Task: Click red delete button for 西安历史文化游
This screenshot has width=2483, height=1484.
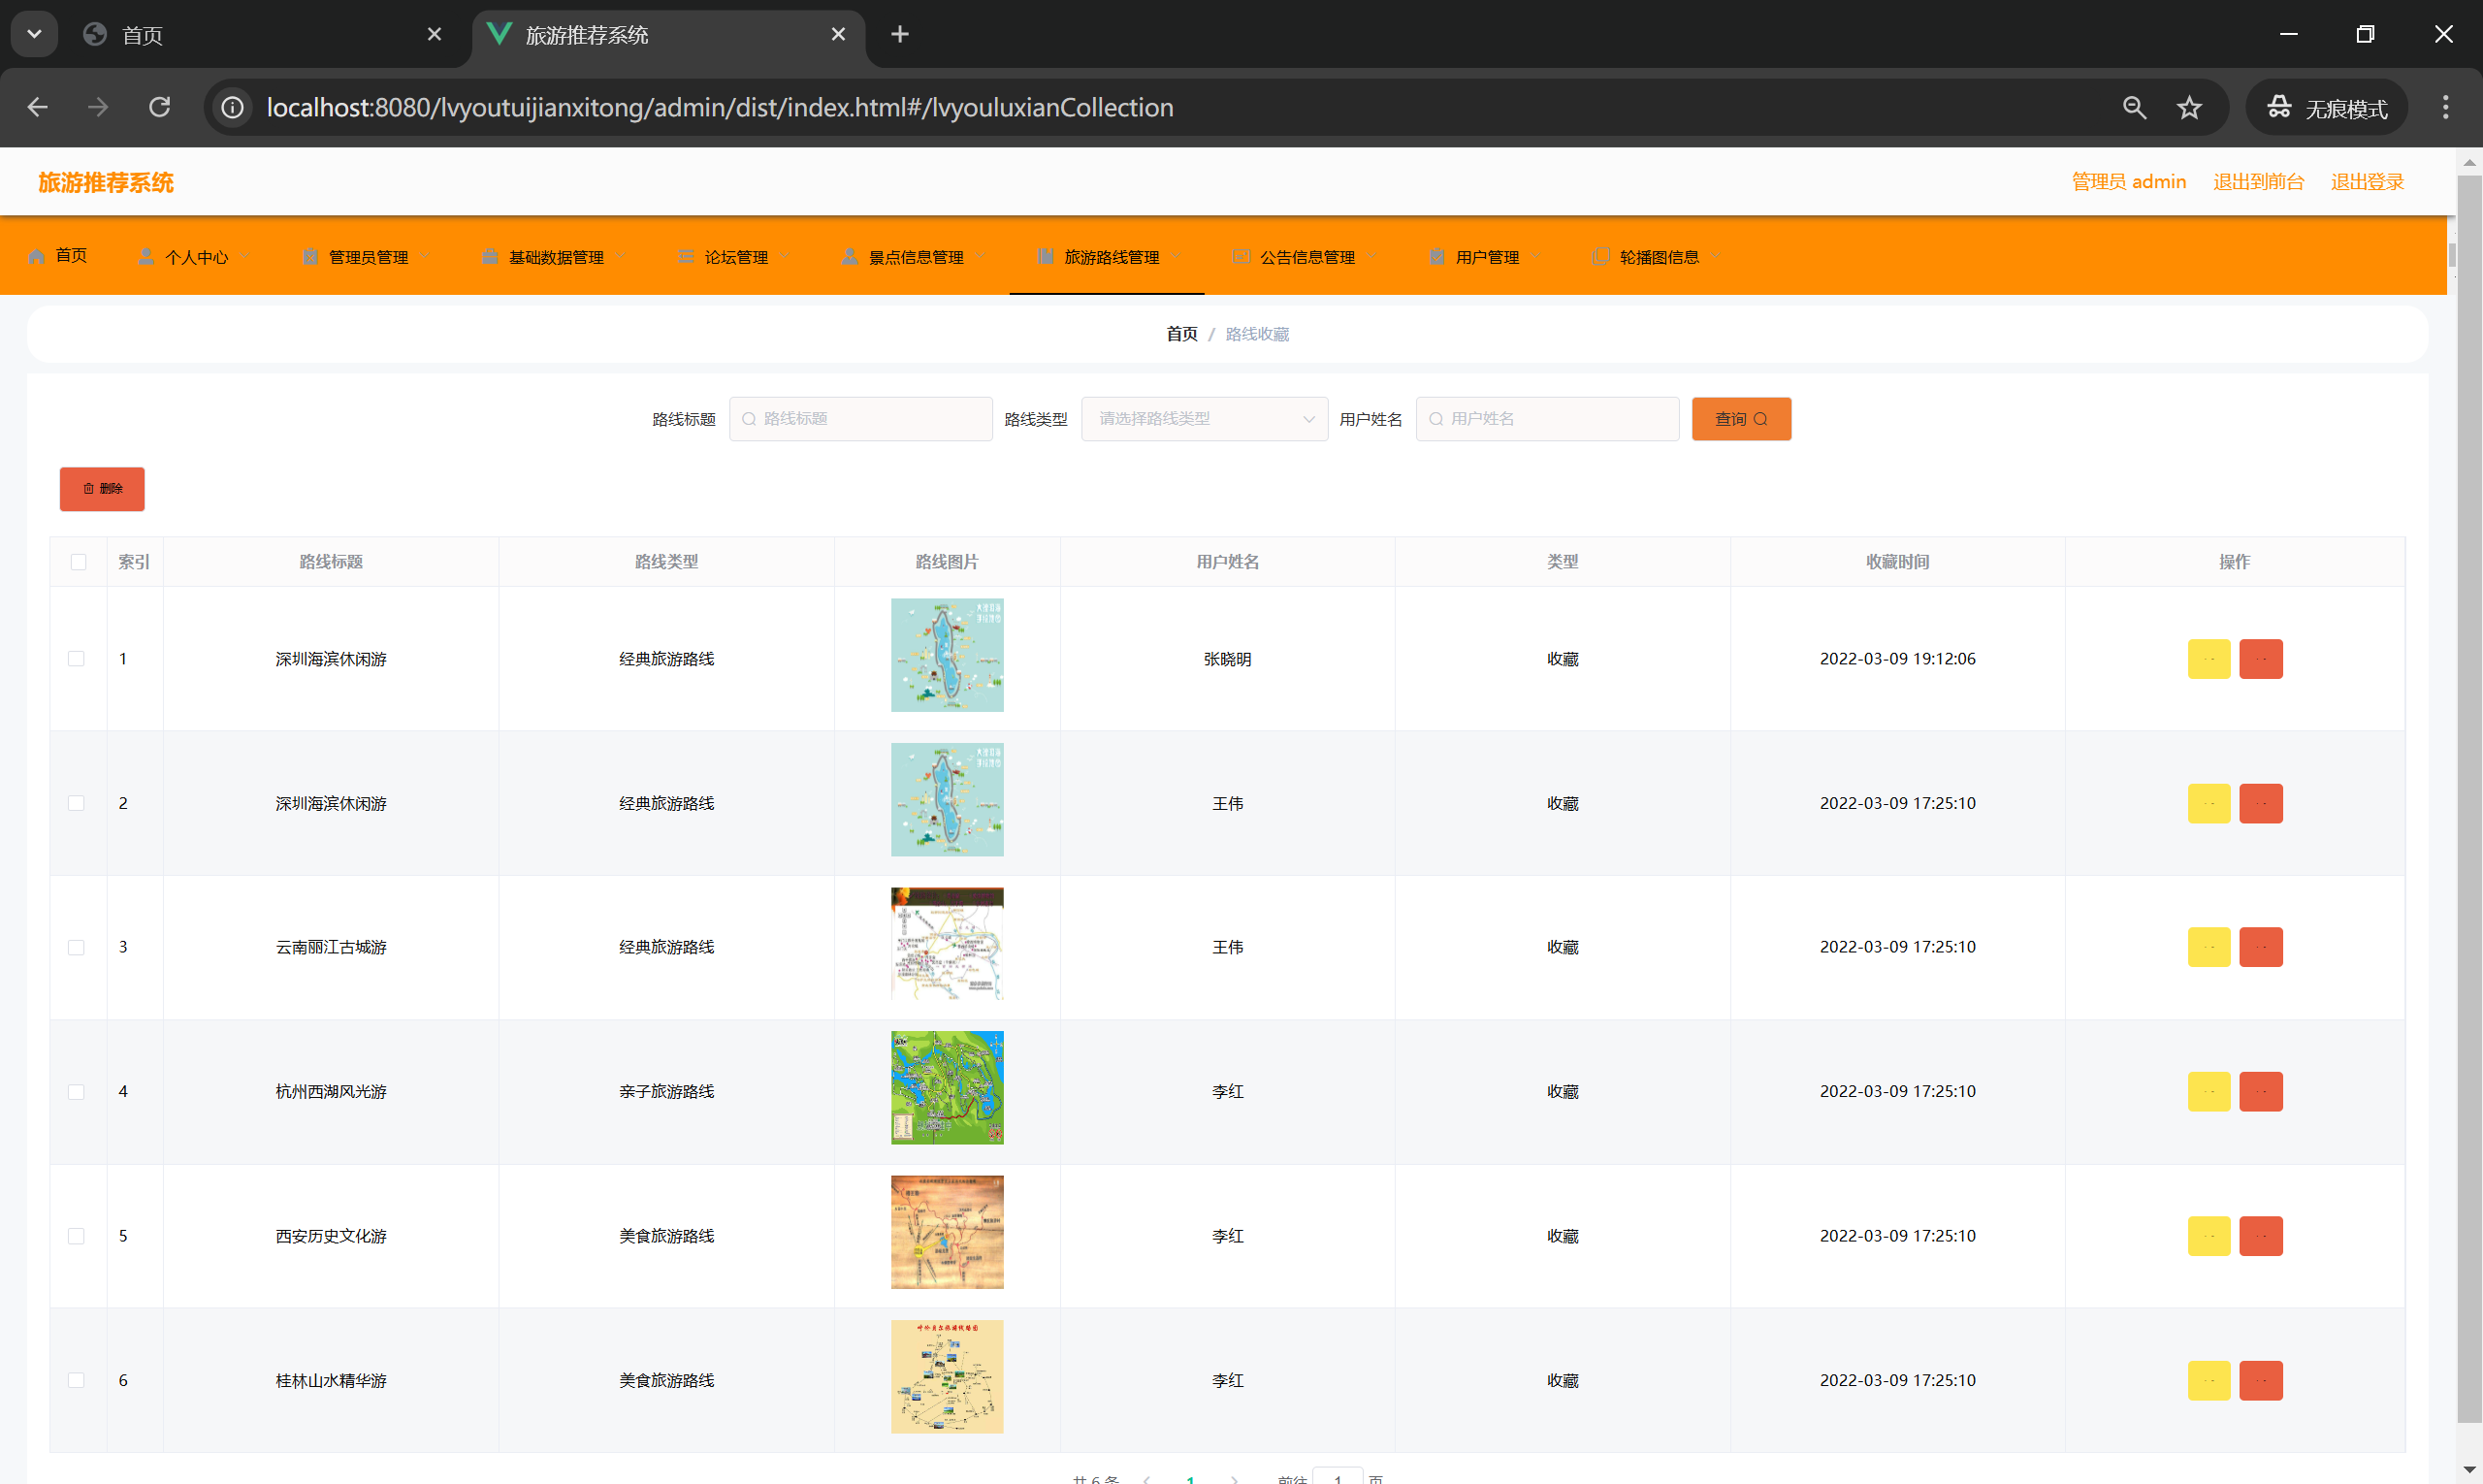Action: pos(2260,1236)
